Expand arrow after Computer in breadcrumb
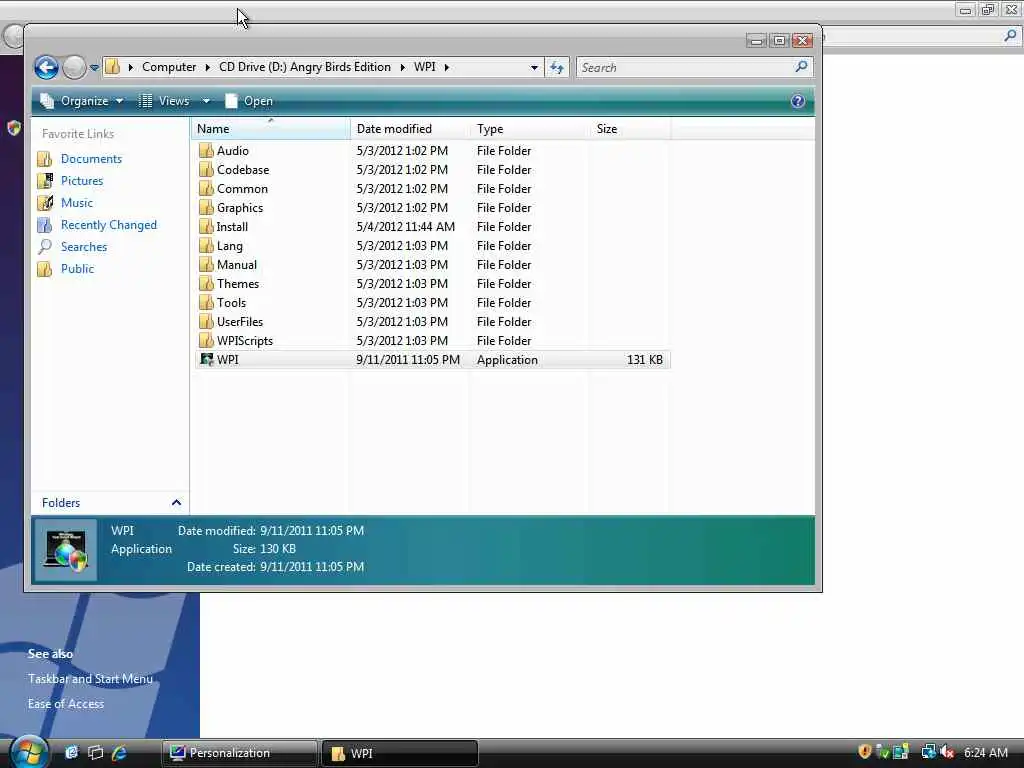 pos(208,67)
